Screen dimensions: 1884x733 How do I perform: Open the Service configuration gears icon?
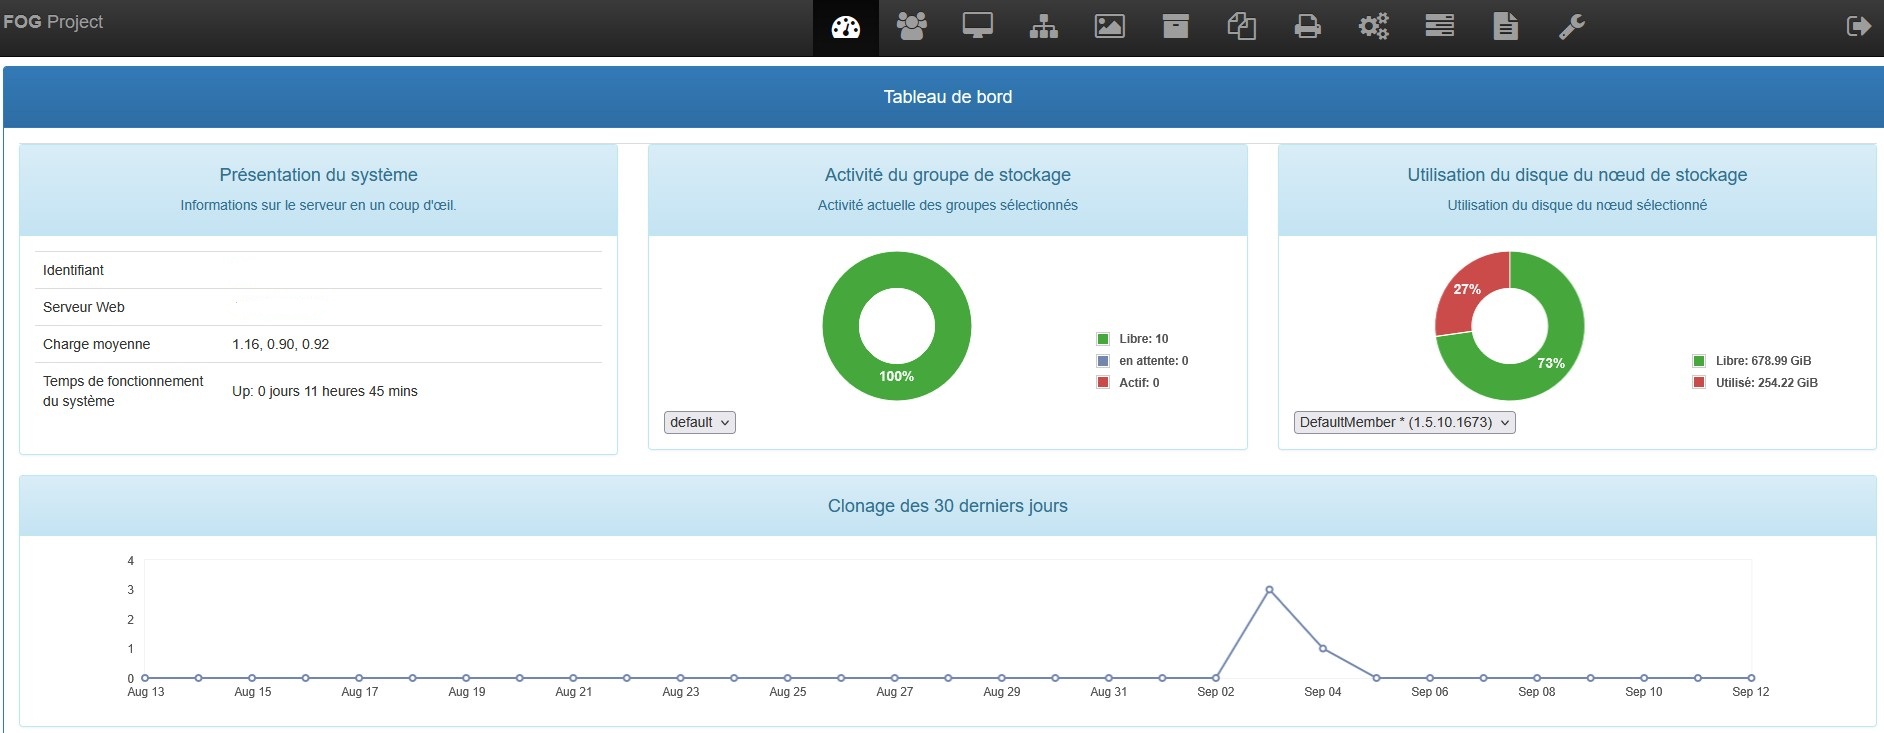tap(1373, 27)
